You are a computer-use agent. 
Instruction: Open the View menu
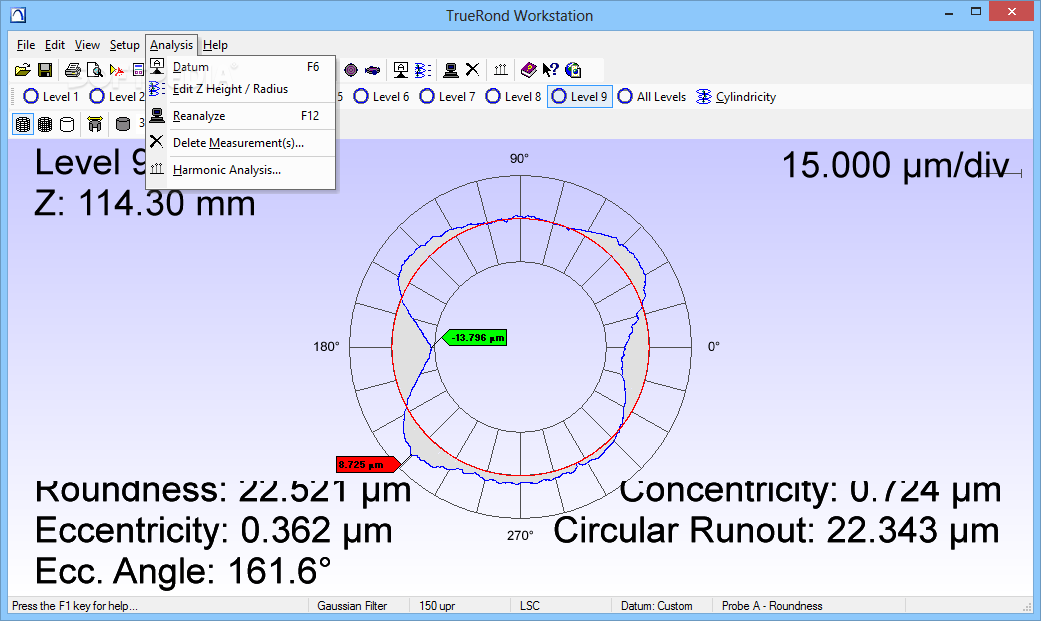pos(87,45)
